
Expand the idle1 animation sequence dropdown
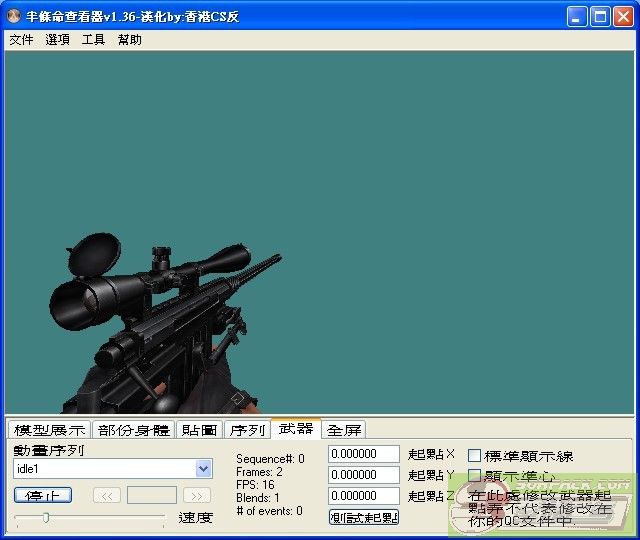point(204,469)
